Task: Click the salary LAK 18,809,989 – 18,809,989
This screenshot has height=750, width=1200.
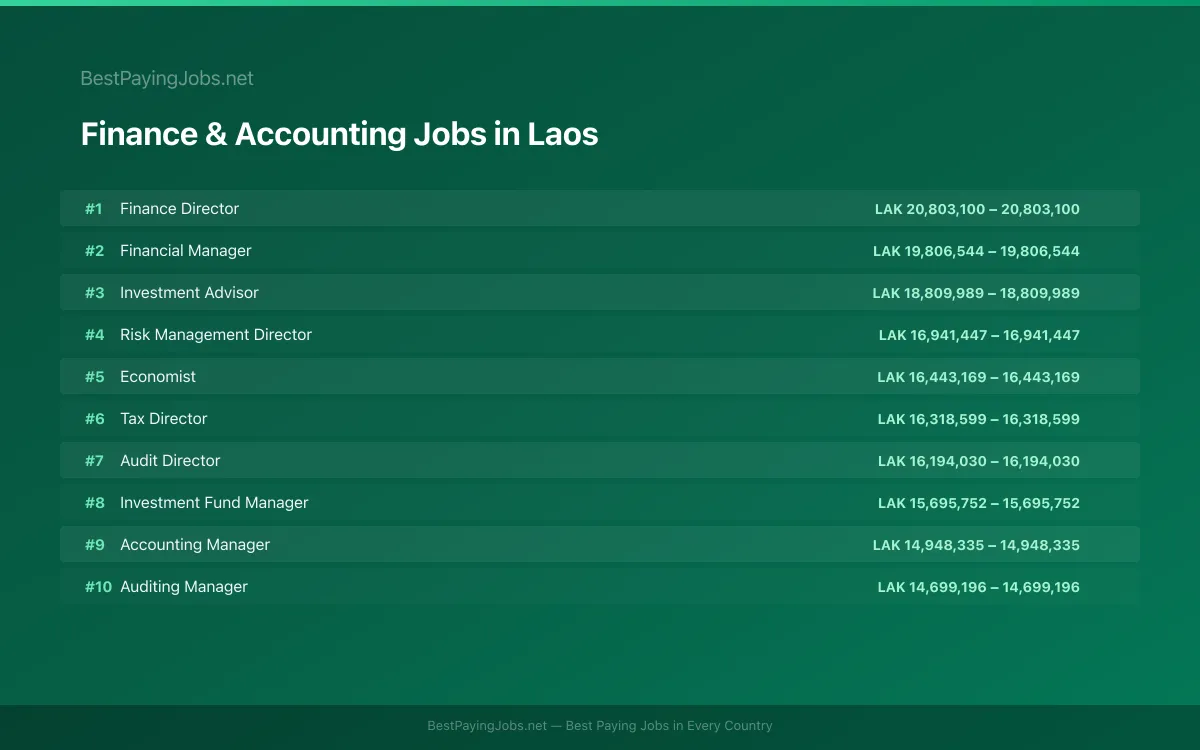Action: tap(976, 293)
